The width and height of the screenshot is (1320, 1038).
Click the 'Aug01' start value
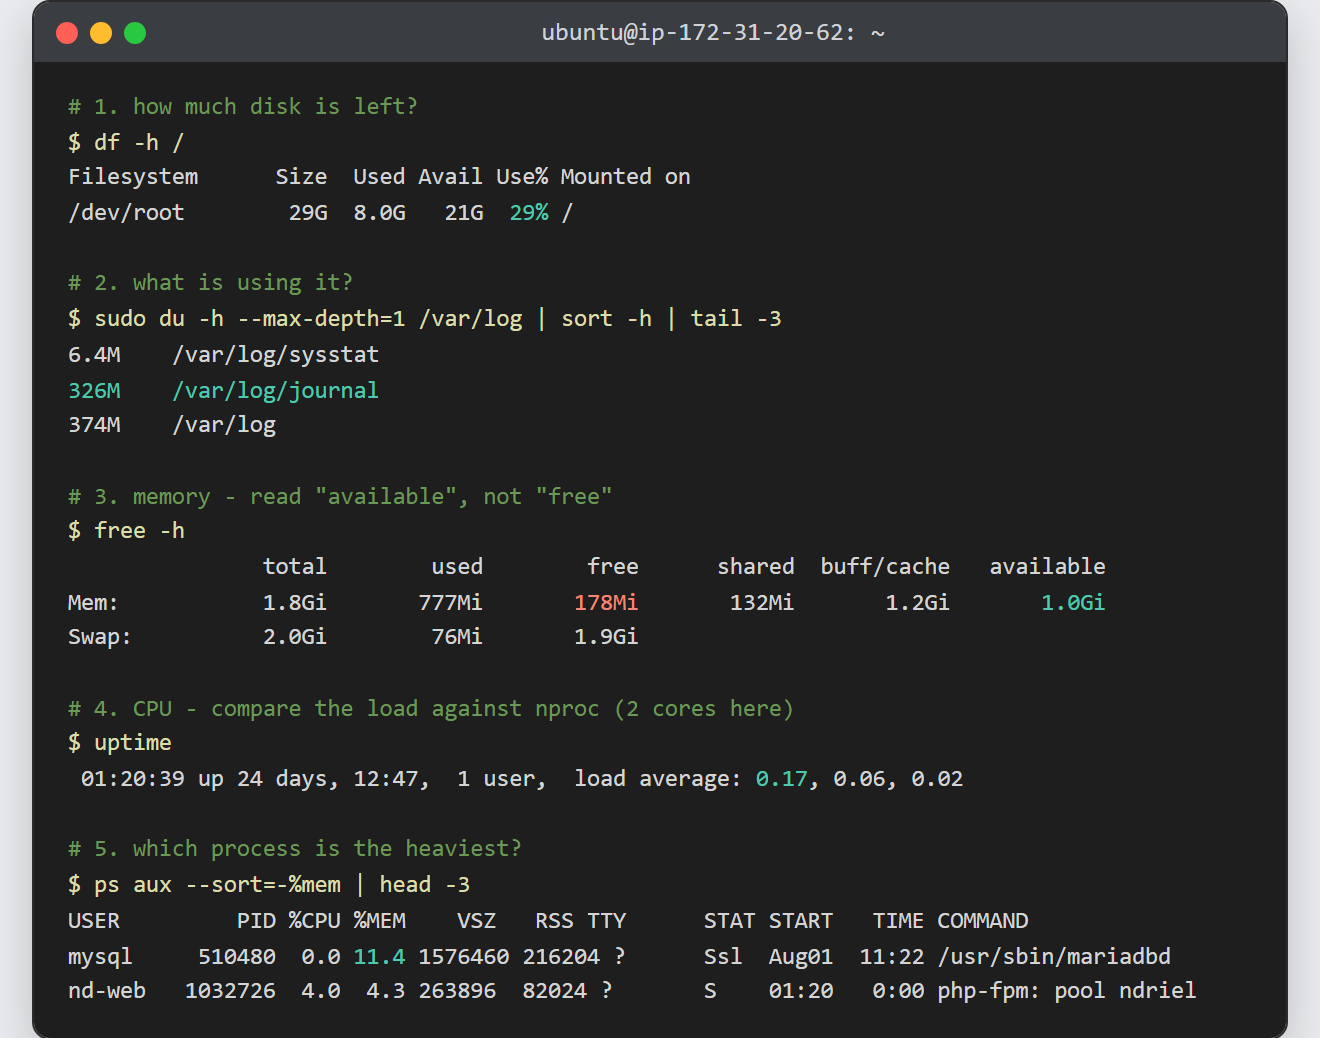(801, 957)
